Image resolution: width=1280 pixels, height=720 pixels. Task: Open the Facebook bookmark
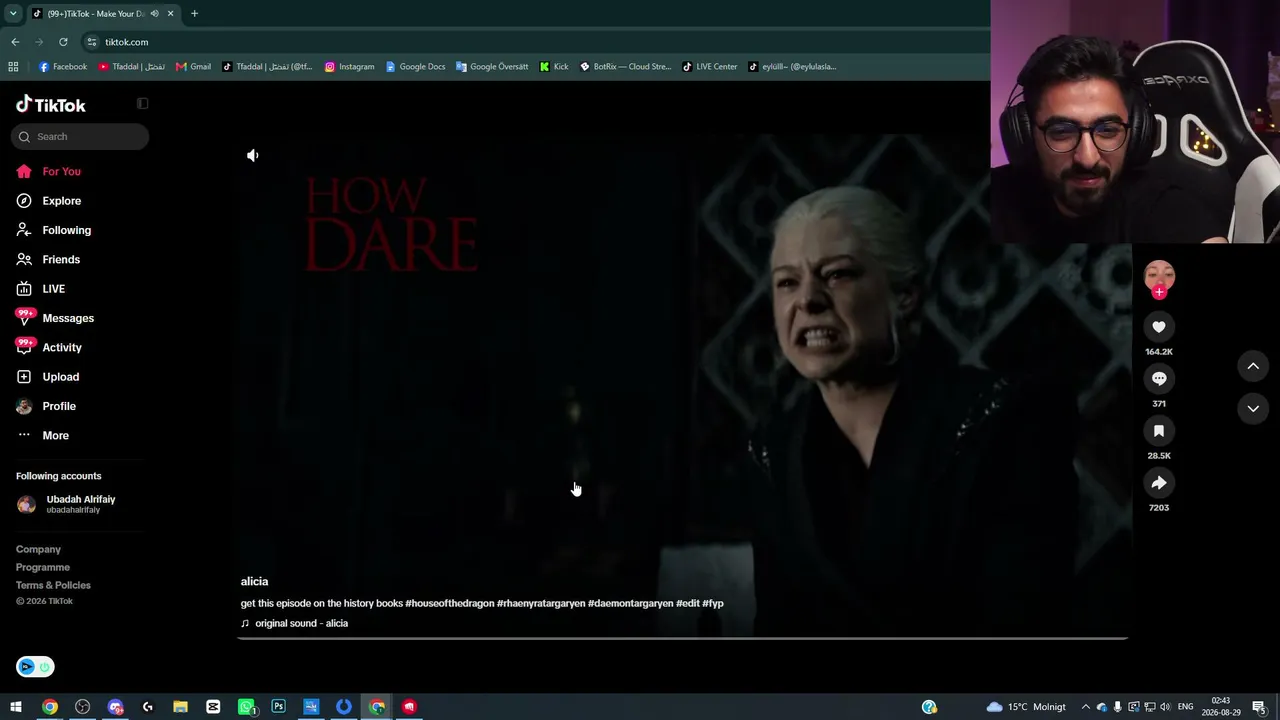click(x=62, y=67)
